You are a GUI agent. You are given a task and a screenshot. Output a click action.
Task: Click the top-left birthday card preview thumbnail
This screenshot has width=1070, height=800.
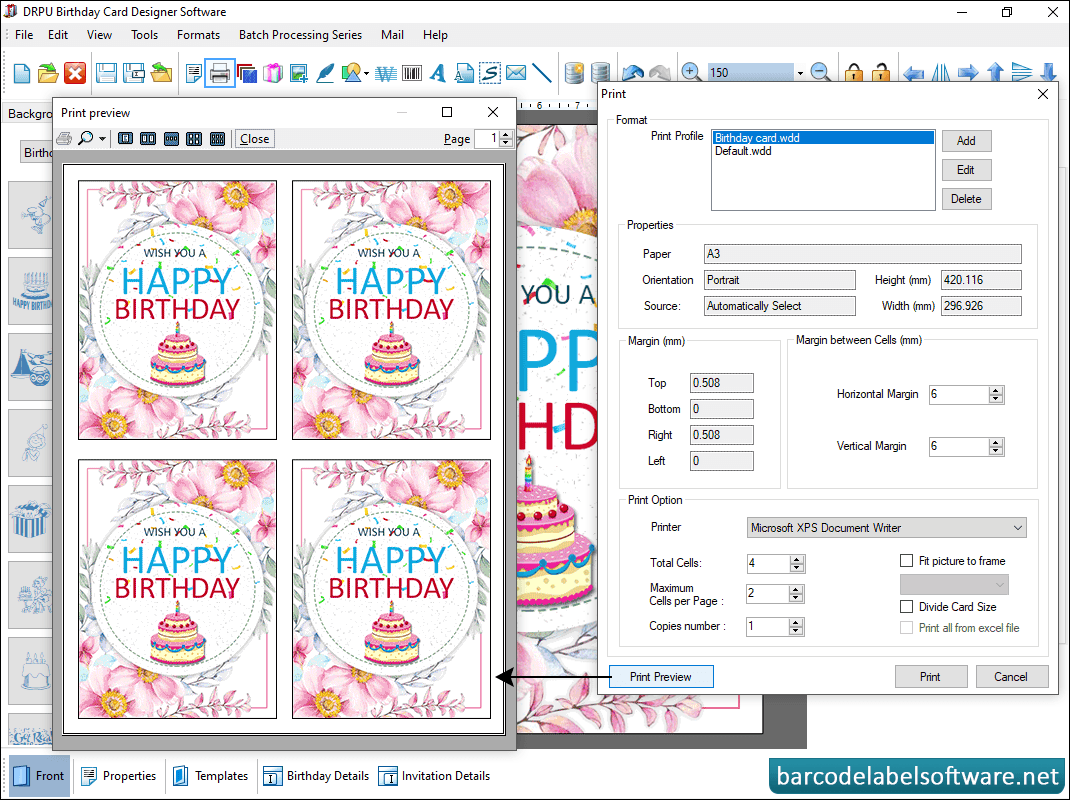177,310
